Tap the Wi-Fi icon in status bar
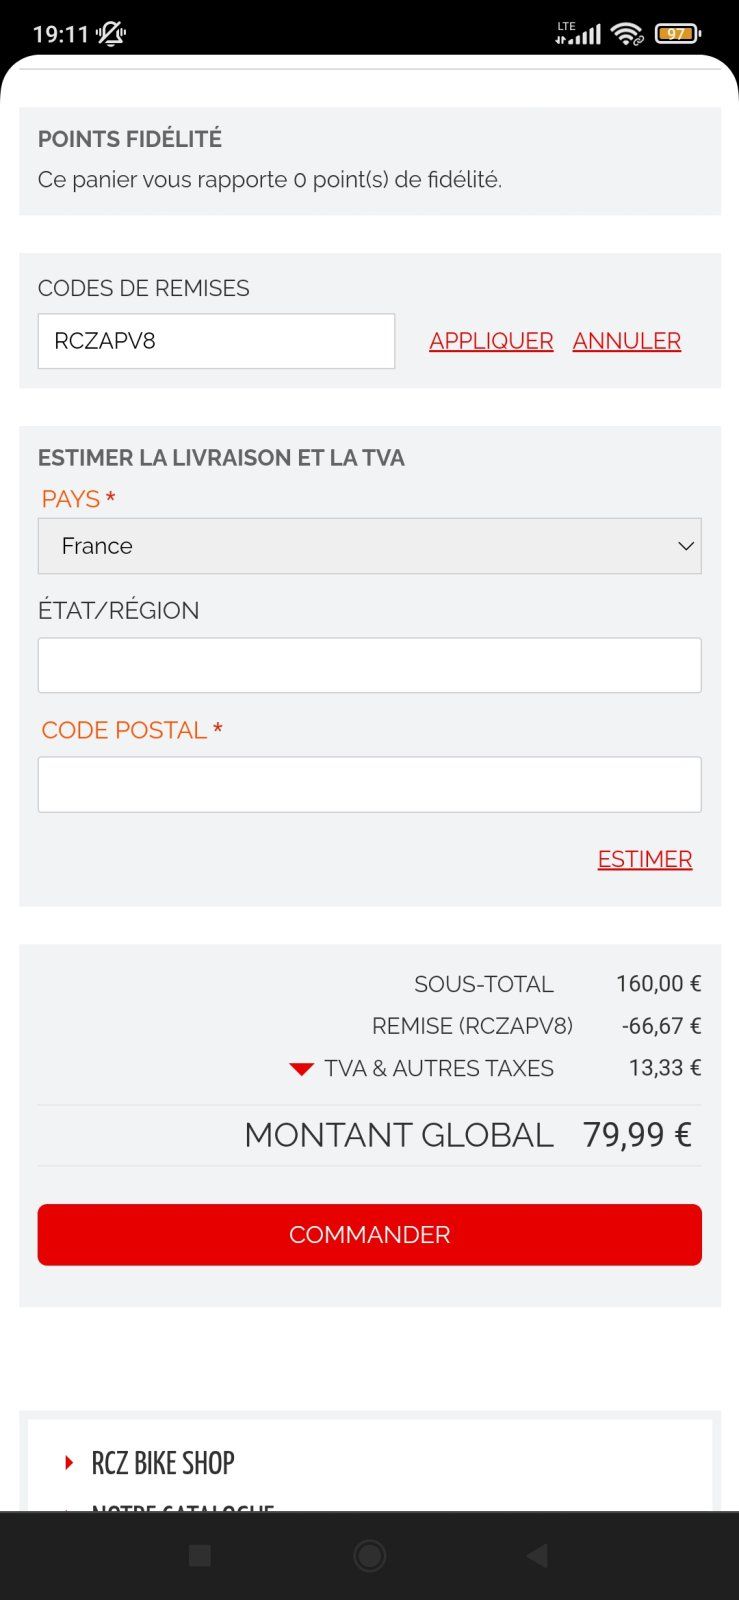Viewport: 739px width, 1600px height. point(627,34)
